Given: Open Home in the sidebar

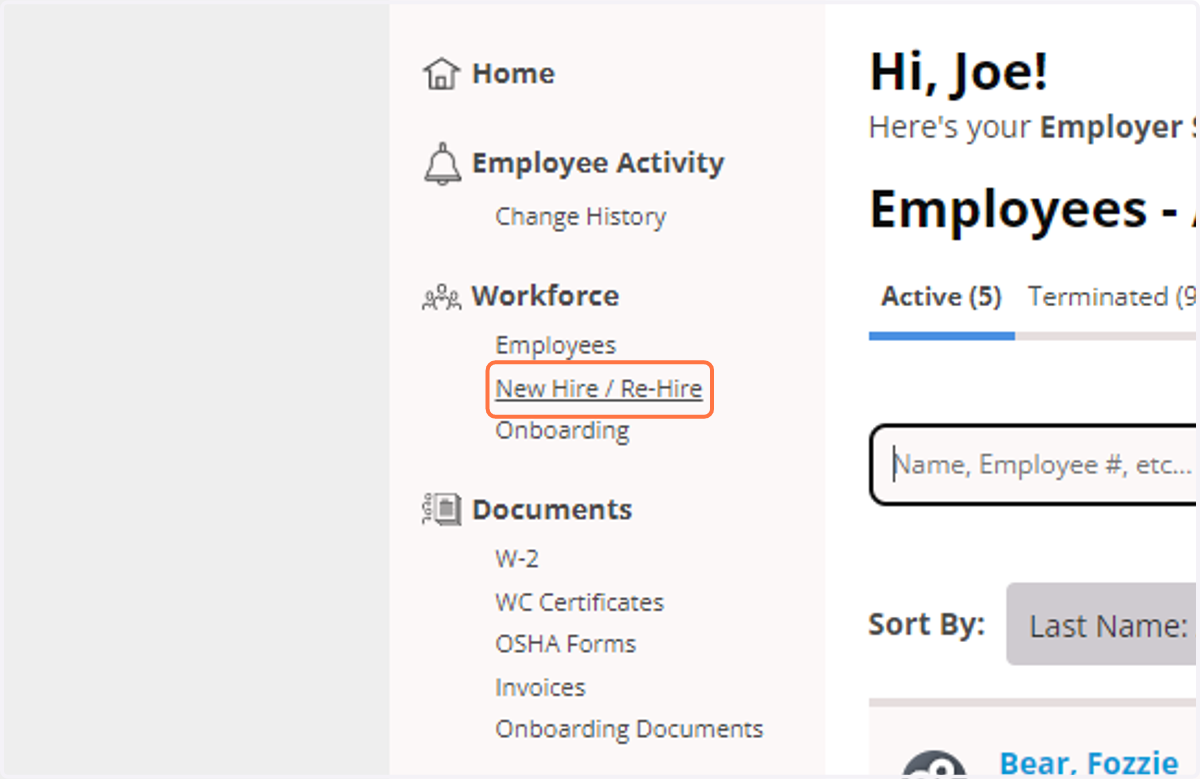Looking at the screenshot, I should coord(513,73).
